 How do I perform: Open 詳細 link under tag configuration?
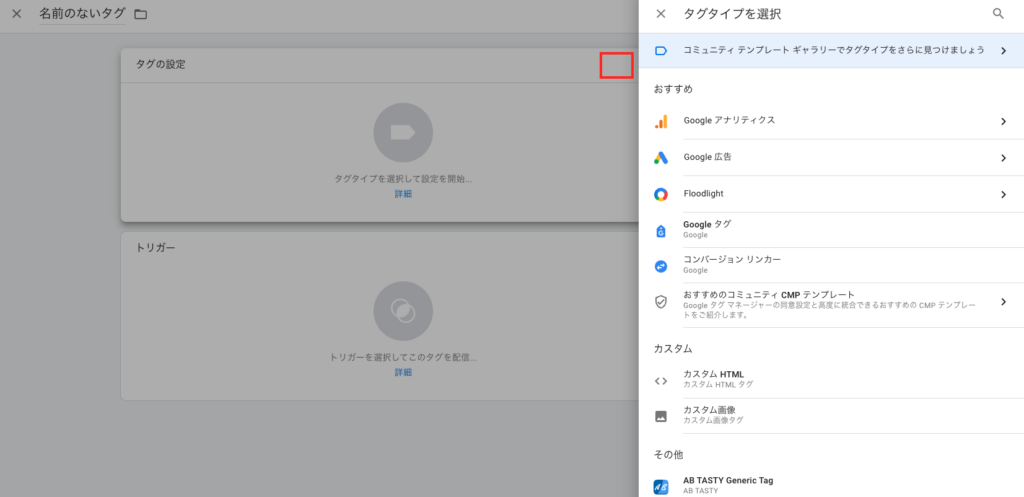click(x=403, y=194)
